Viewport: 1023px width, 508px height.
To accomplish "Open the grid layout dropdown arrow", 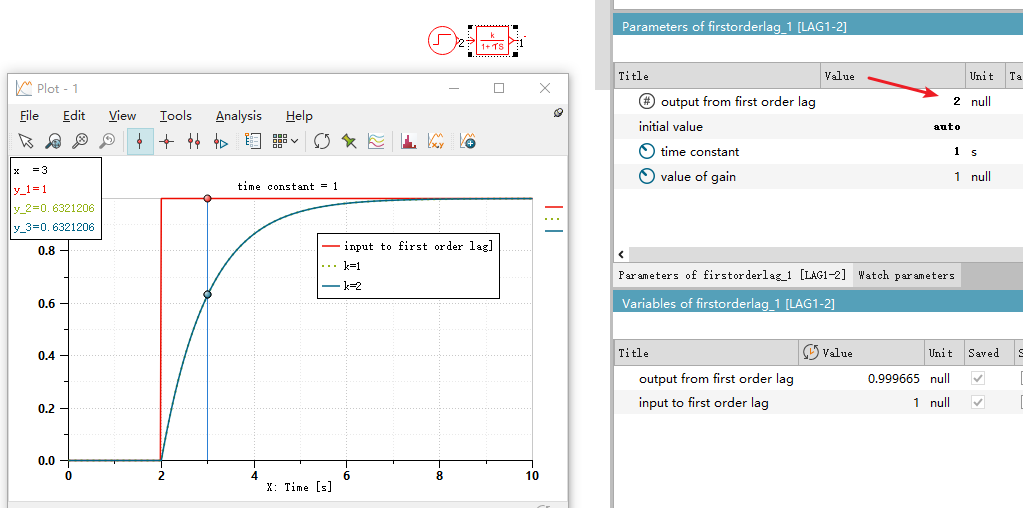I will pyautogui.click(x=294, y=142).
